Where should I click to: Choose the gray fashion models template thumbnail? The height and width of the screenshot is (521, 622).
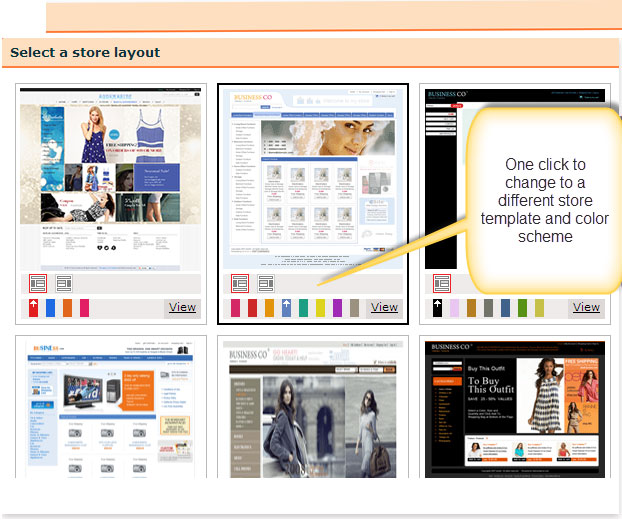(x=312, y=408)
